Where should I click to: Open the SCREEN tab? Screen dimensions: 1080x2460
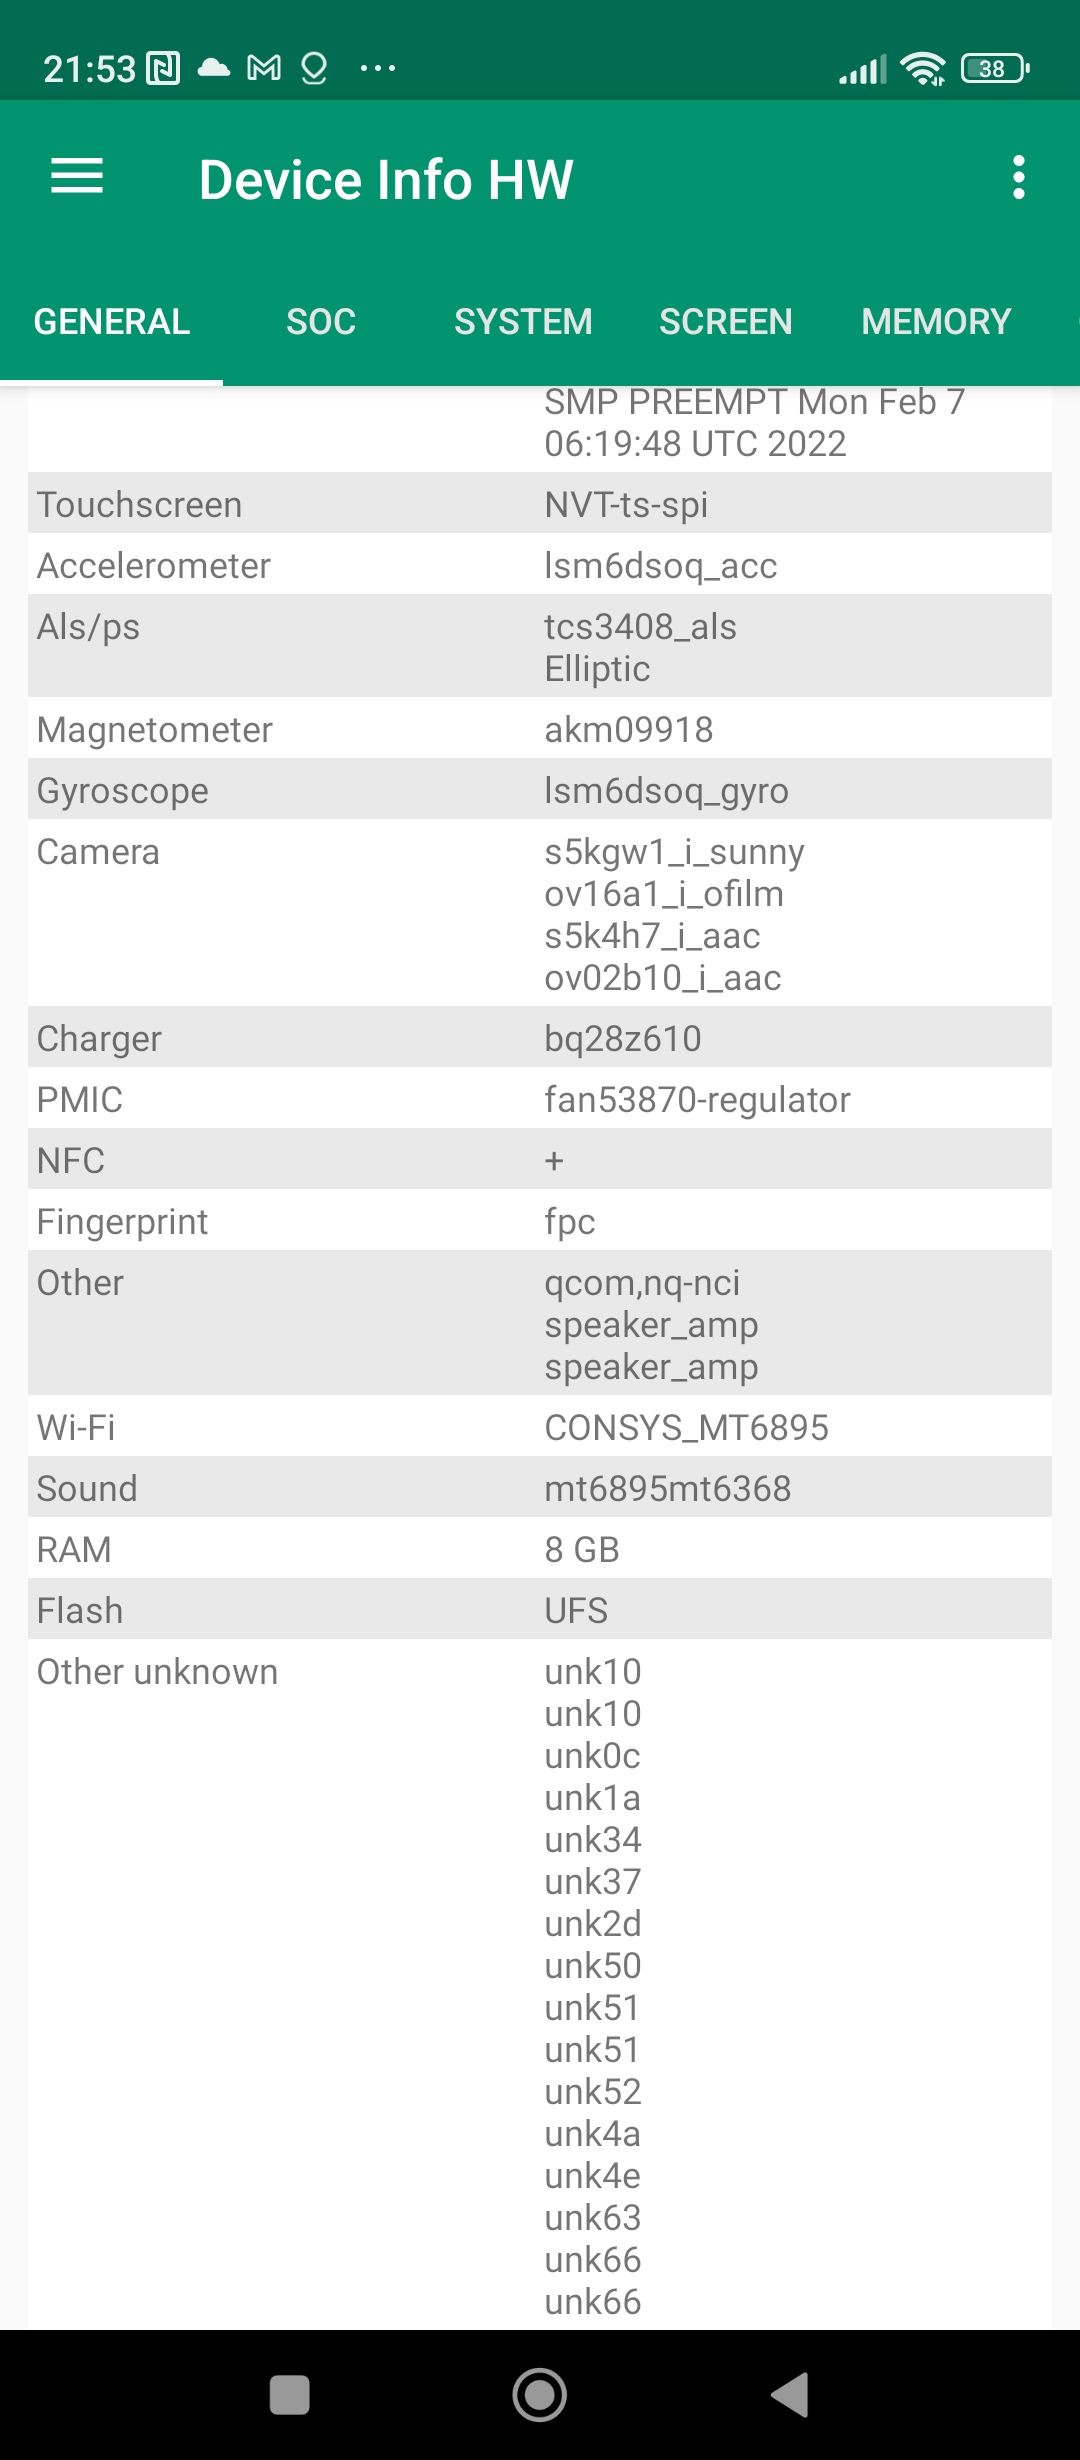[725, 322]
